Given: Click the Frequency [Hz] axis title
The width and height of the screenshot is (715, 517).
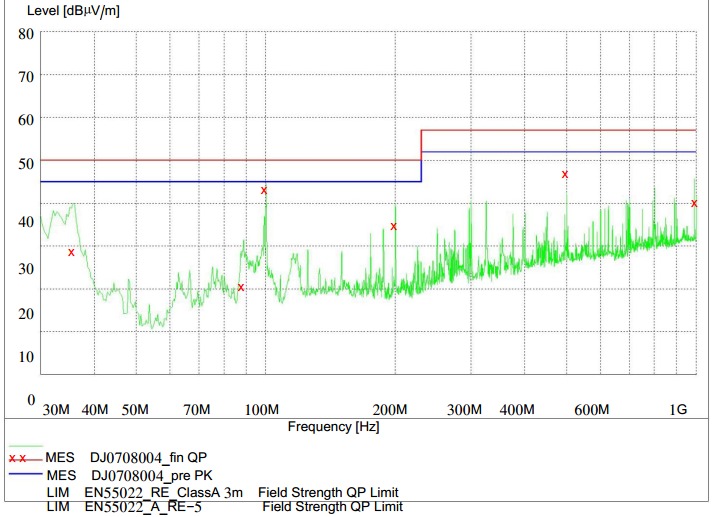Looking at the screenshot, I should 333,426.
